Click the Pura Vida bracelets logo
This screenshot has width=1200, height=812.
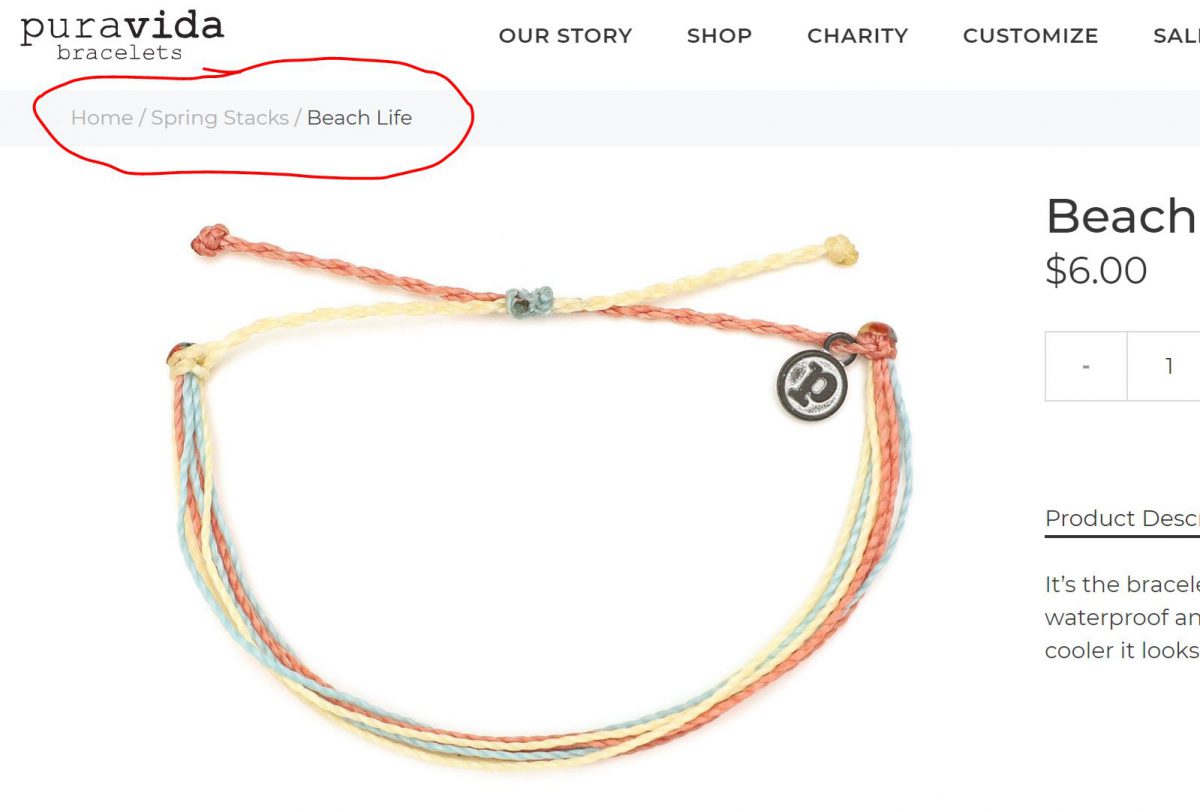click(121, 36)
